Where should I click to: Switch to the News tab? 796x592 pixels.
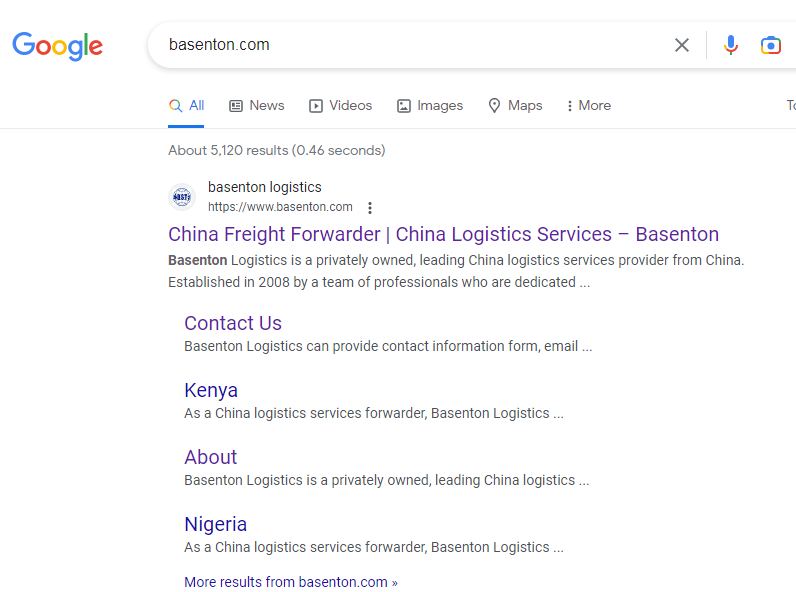(257, 106)
